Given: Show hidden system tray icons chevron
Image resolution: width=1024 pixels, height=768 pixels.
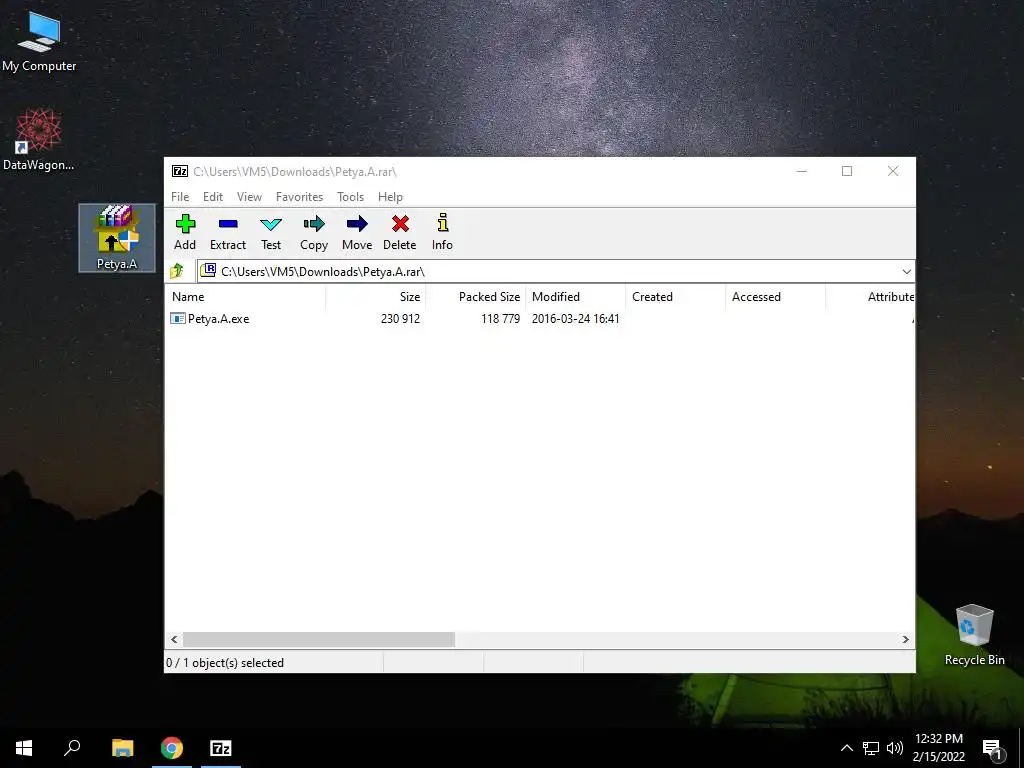Looking at the screenshot, I should pos(846,748).
